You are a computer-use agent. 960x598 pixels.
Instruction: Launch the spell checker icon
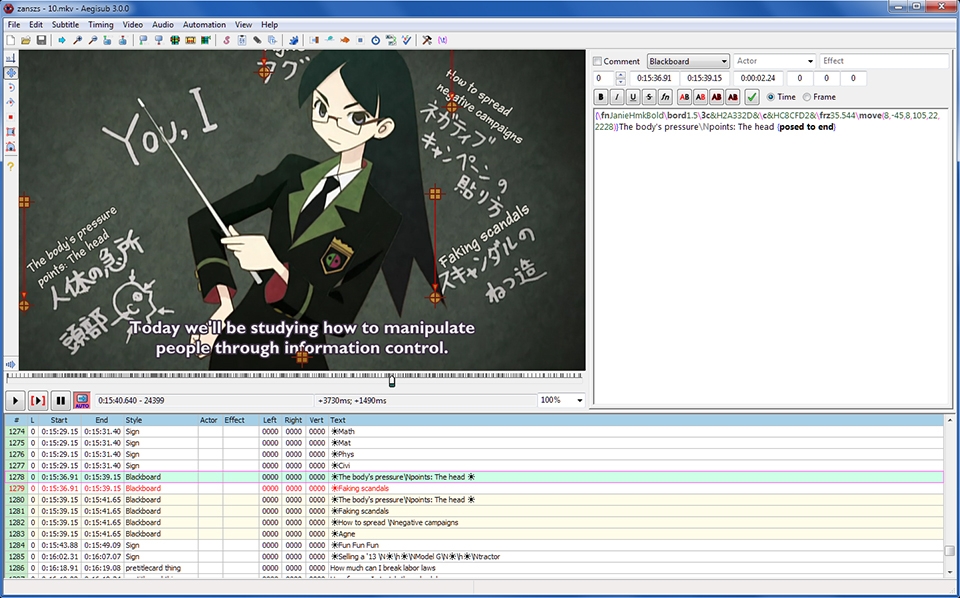tap(406, 40)
